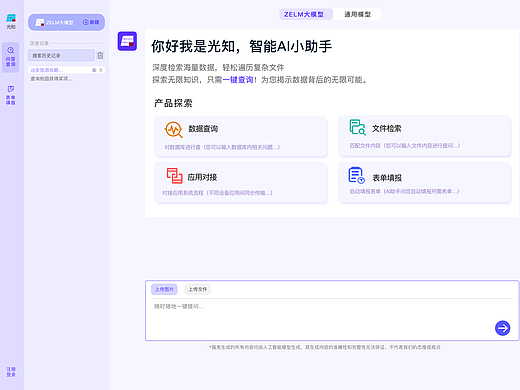The height and width of the screenshot is (390, 520).
Task: Click the 上传文件 upload button
Action: pyautogui.click(x=198, y=289)
